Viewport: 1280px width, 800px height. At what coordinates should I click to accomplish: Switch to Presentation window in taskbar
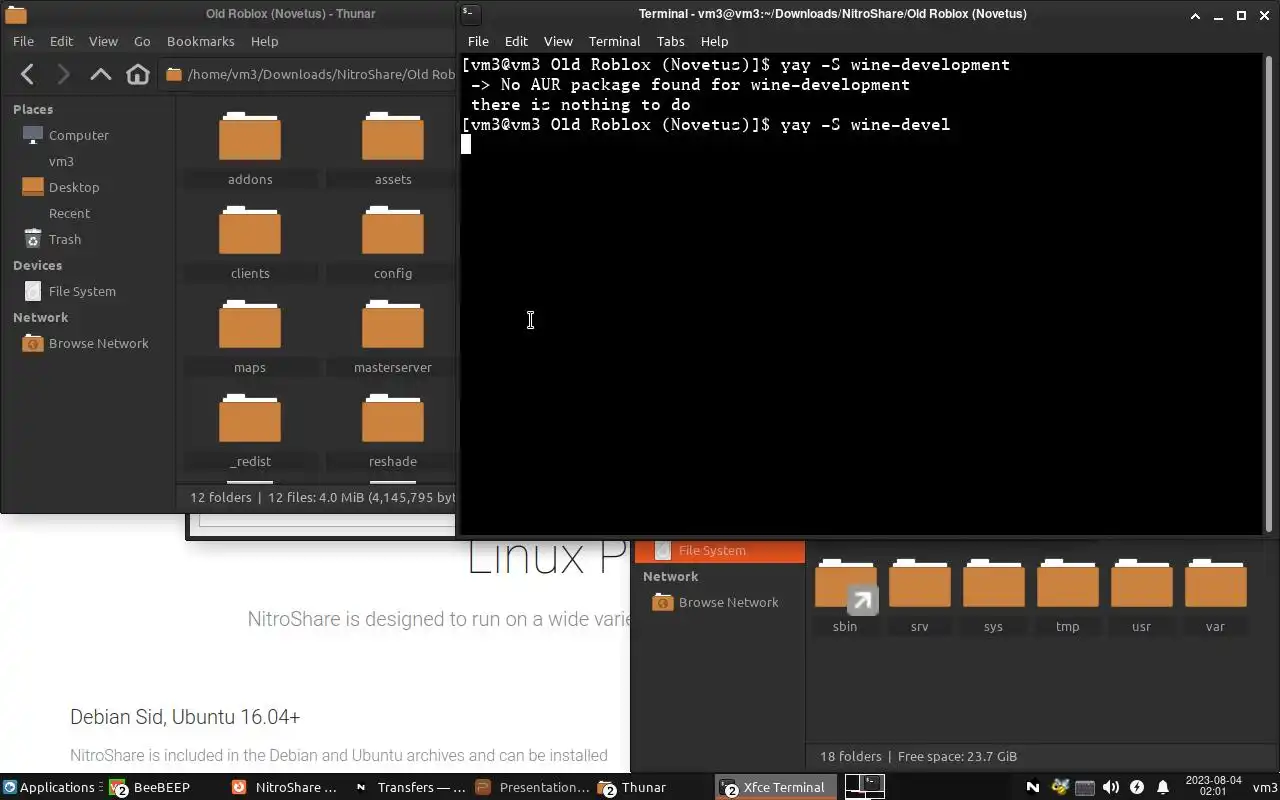[532, 787]
